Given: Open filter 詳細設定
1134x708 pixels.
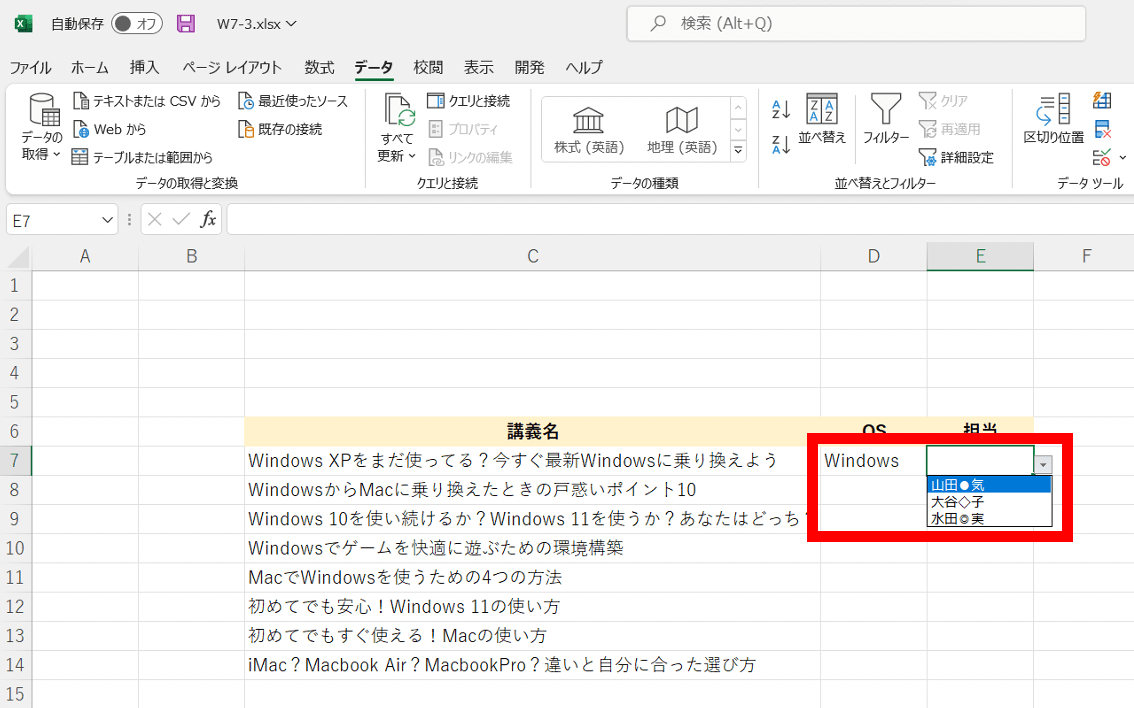Looking at the screenshot, I should pyautogui.click(x=956, y=157).
